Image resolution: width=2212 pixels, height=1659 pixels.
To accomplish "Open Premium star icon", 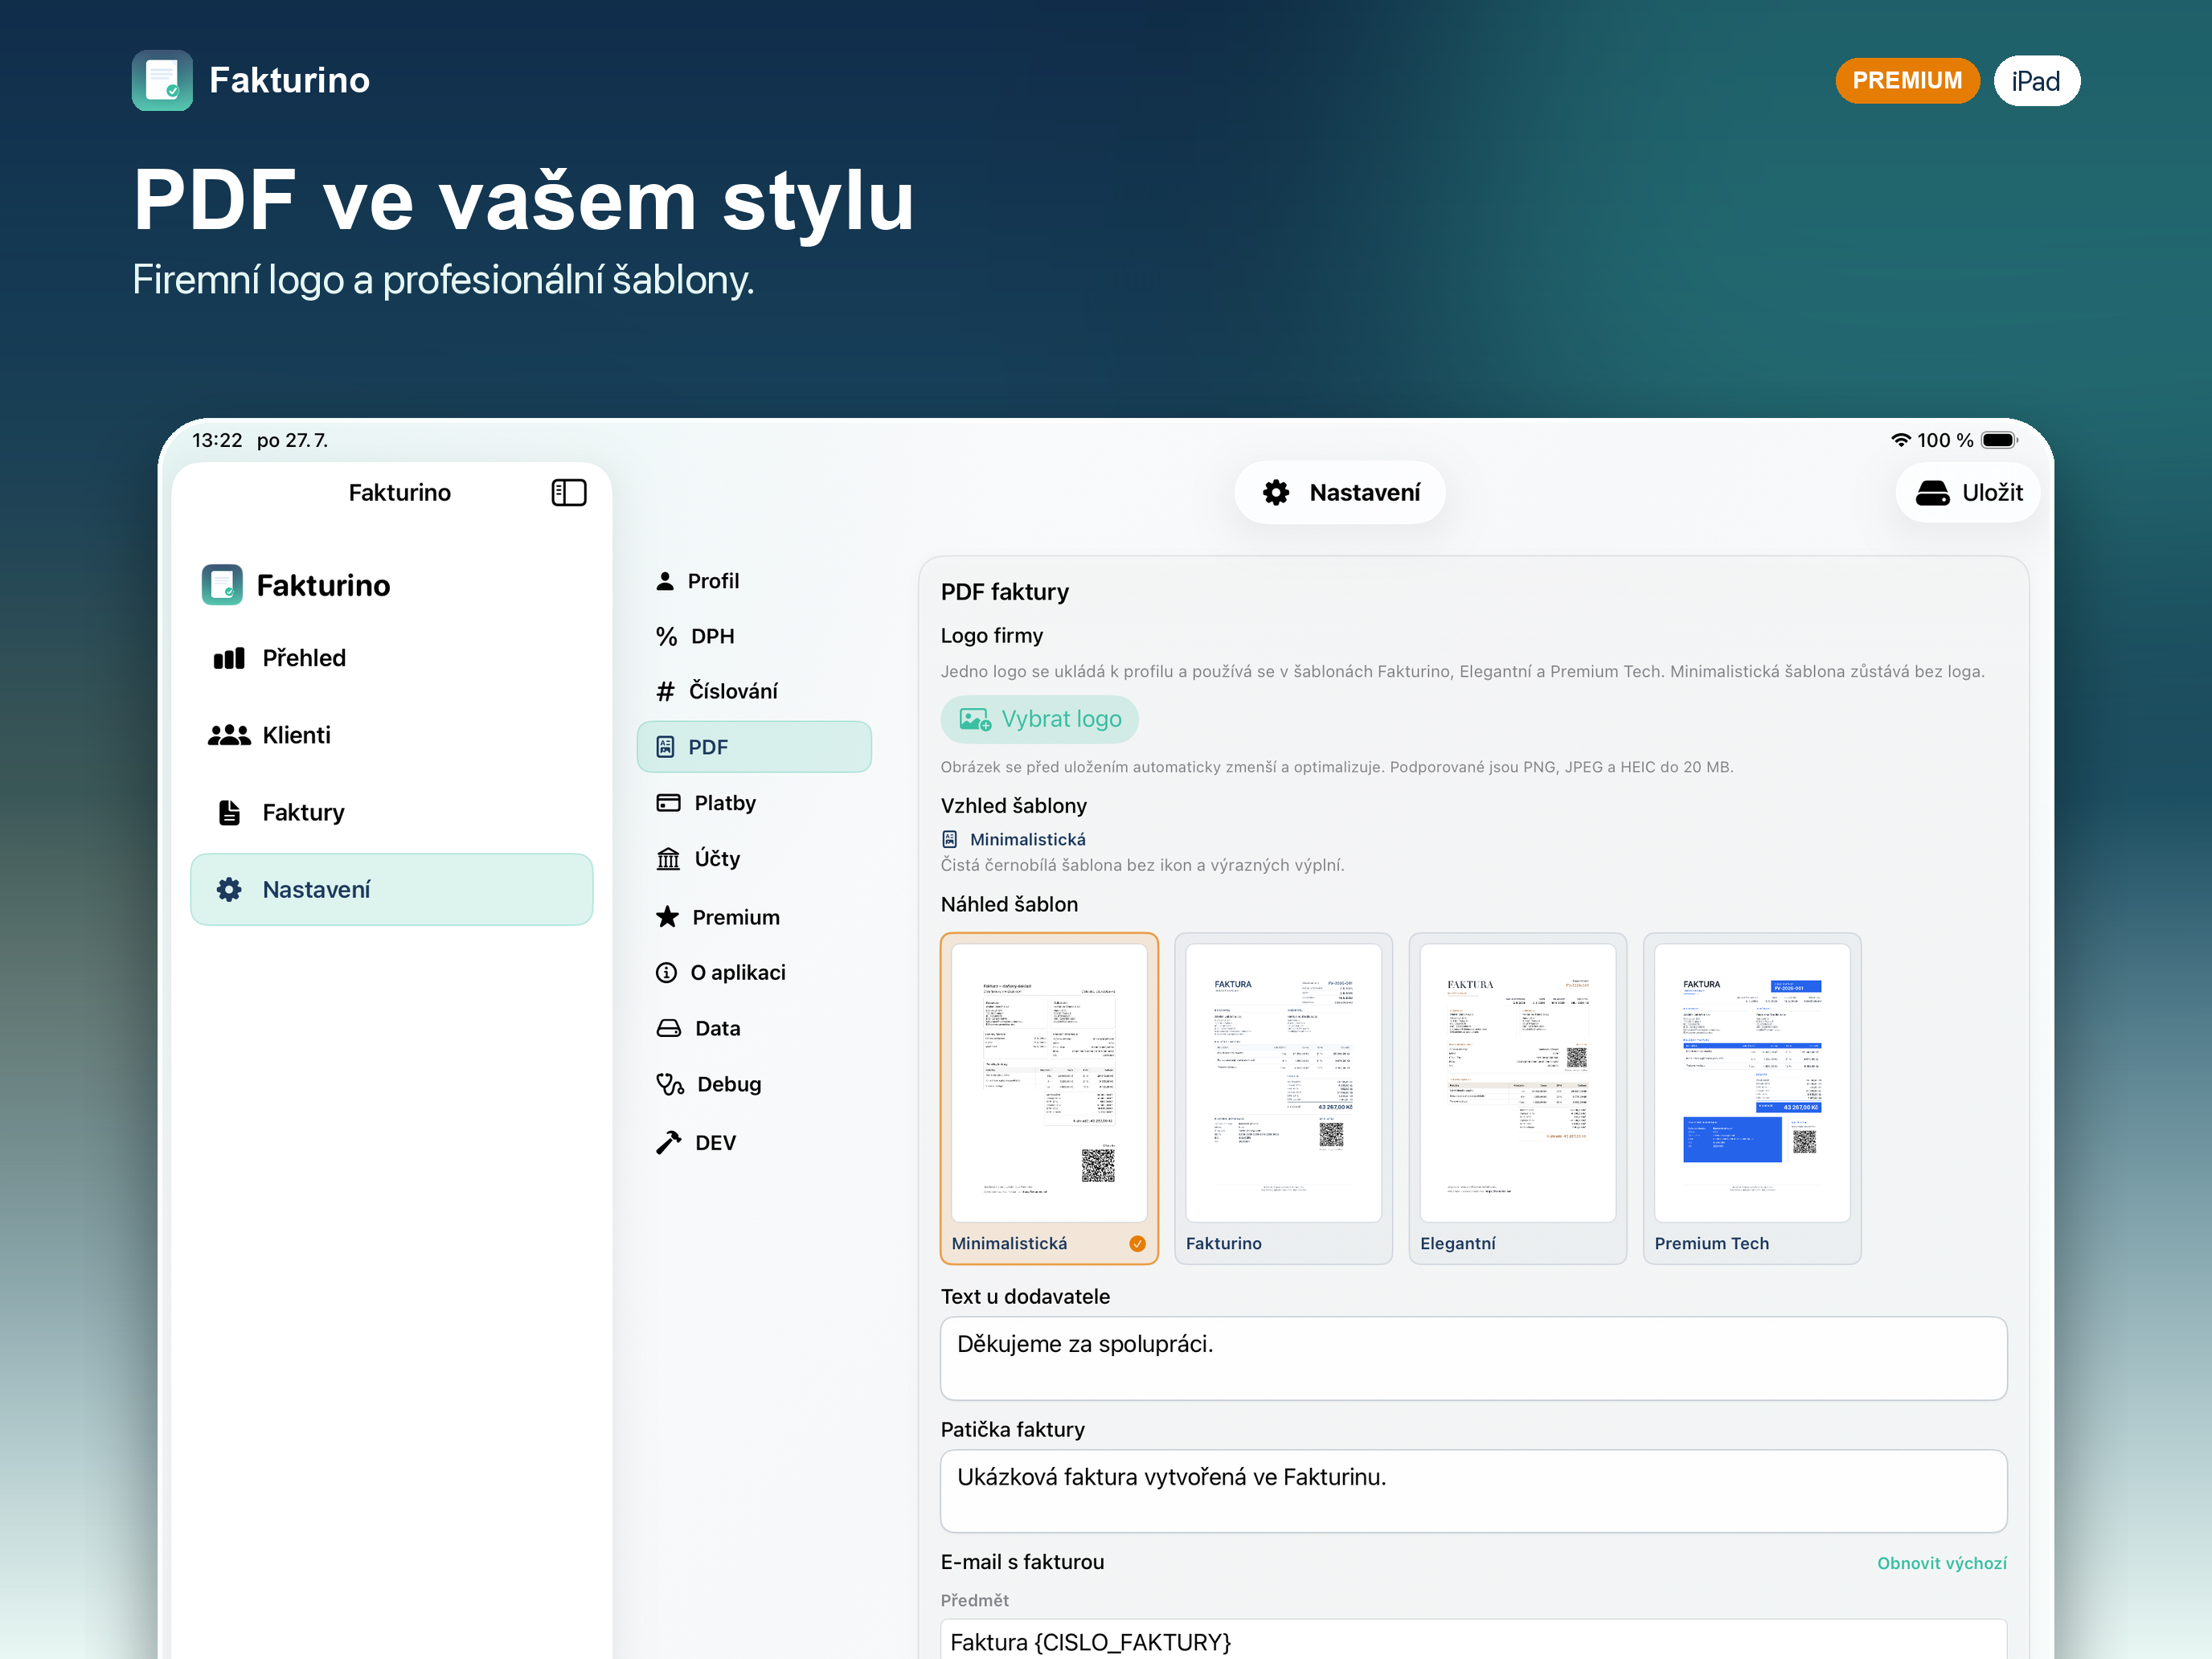I will 667,916.
